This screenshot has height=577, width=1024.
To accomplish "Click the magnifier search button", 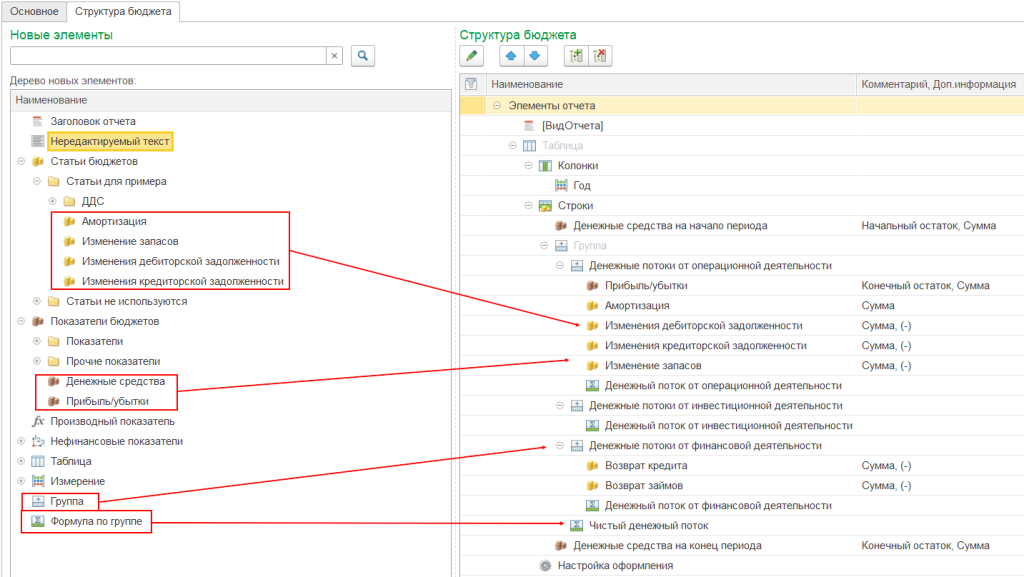I will [362, 55].
